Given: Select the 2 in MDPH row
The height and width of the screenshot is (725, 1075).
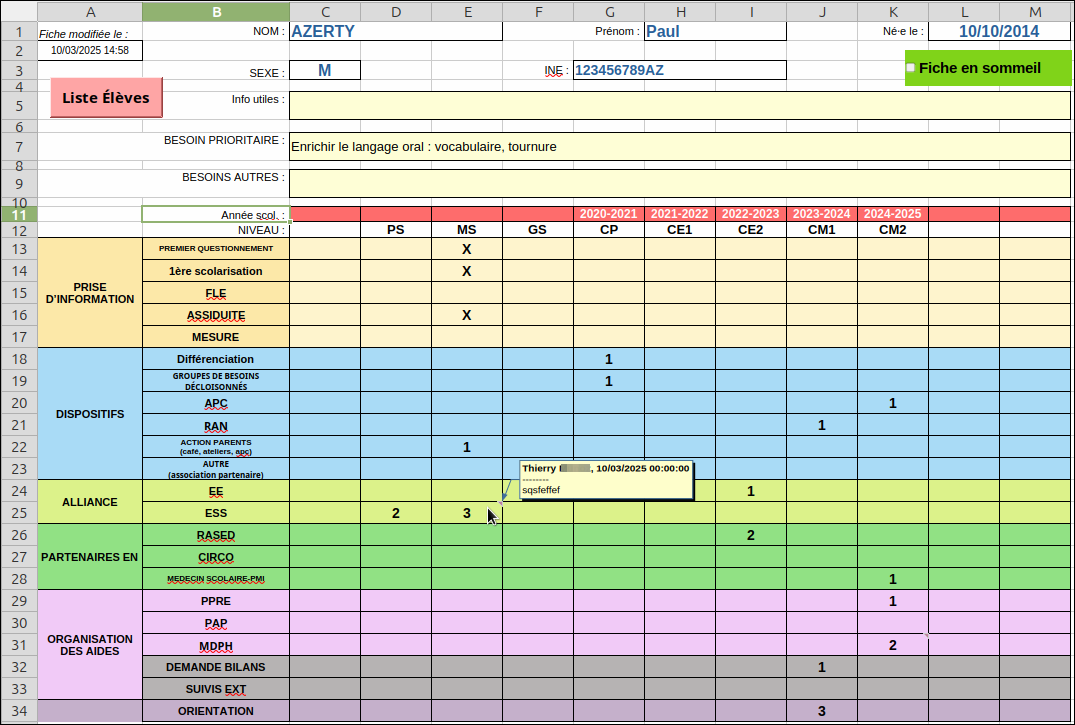Looking at the screenshot, I should click(x=893, y=645).
